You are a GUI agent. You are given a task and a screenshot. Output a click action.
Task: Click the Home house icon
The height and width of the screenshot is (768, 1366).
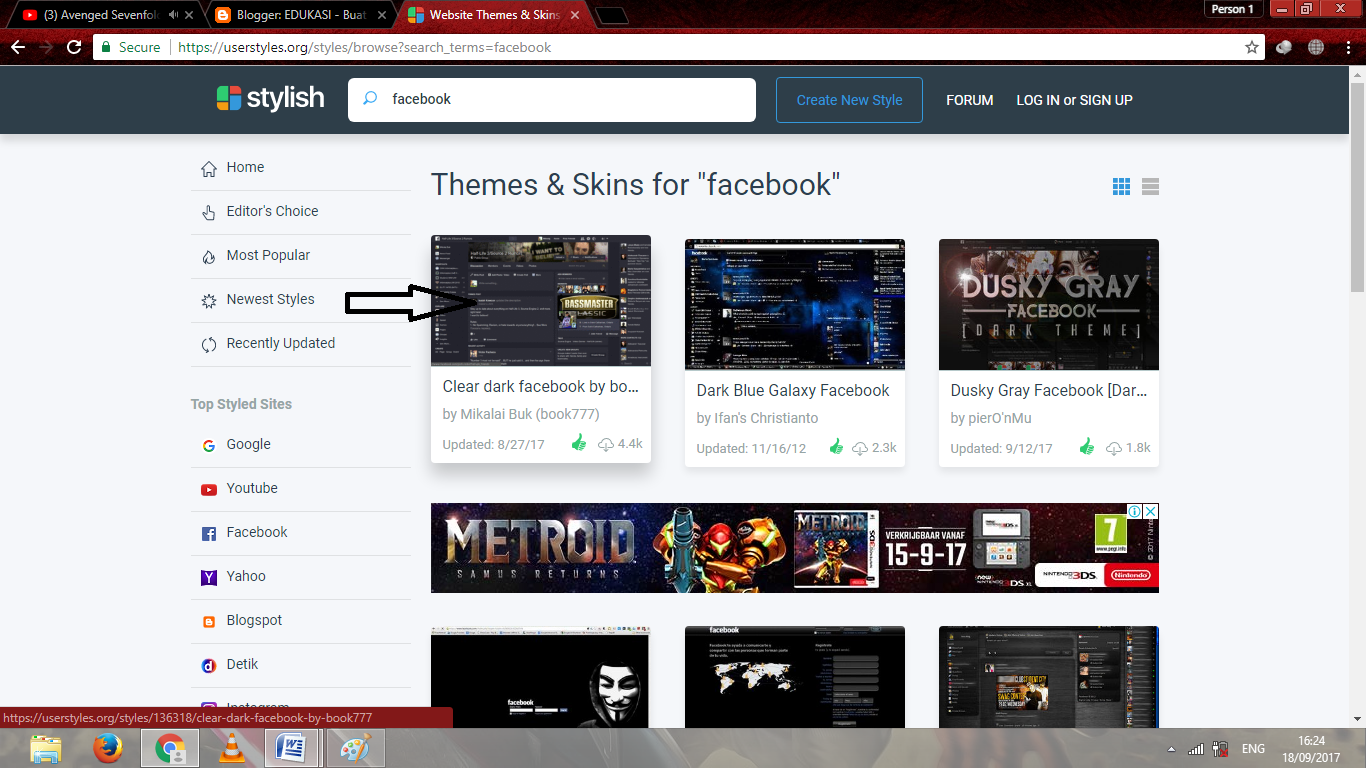click(209, 168)
